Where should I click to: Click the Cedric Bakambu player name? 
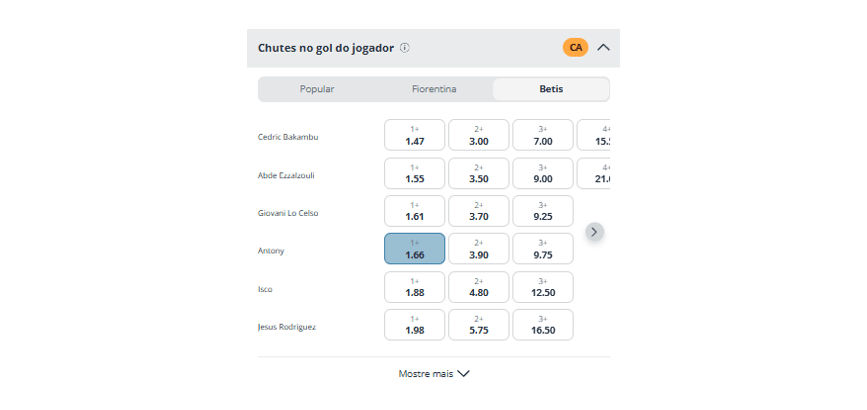tap(288, 137)
